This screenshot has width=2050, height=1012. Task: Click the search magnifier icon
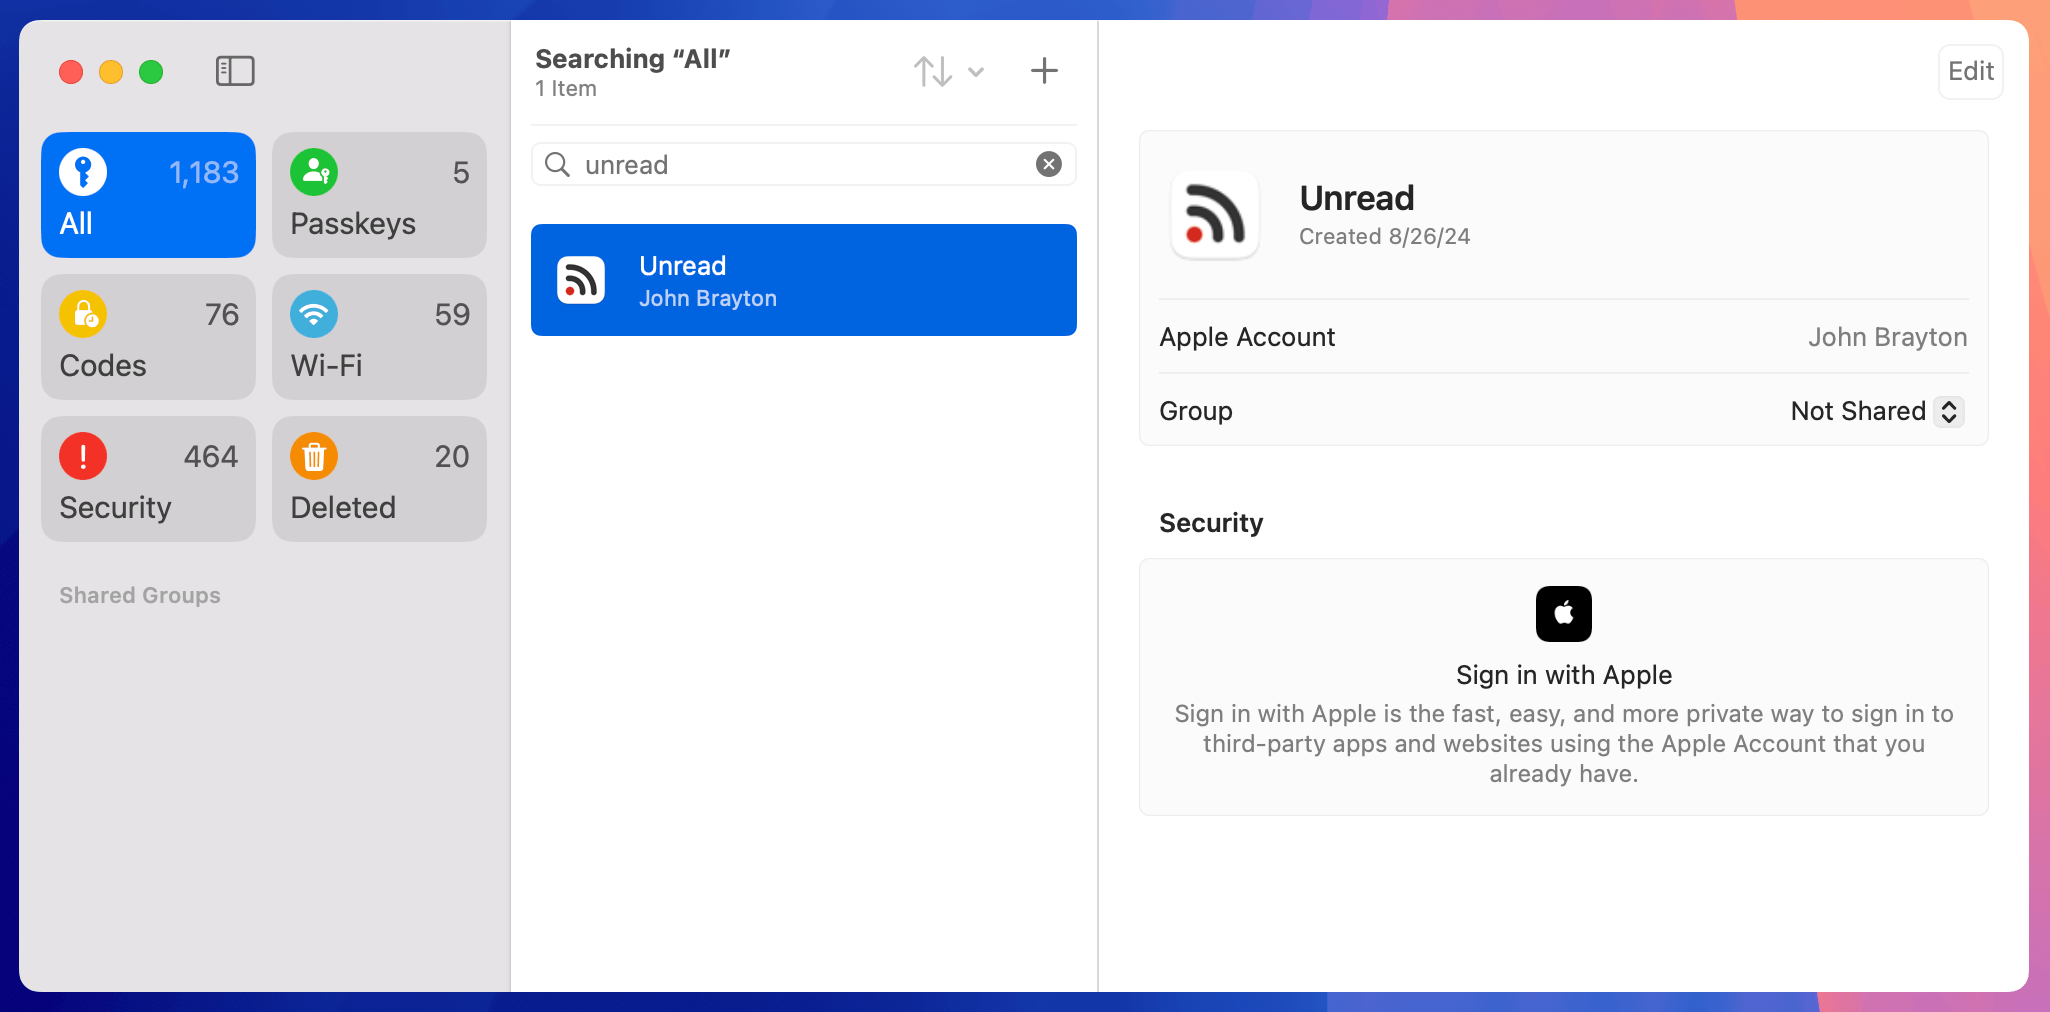pyautogui.click(x=557, y=164)
